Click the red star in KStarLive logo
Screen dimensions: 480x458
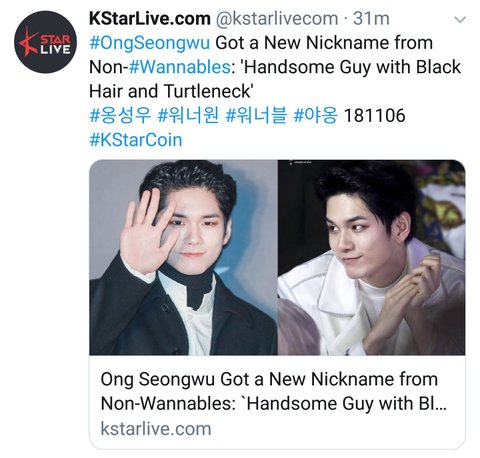28,41
